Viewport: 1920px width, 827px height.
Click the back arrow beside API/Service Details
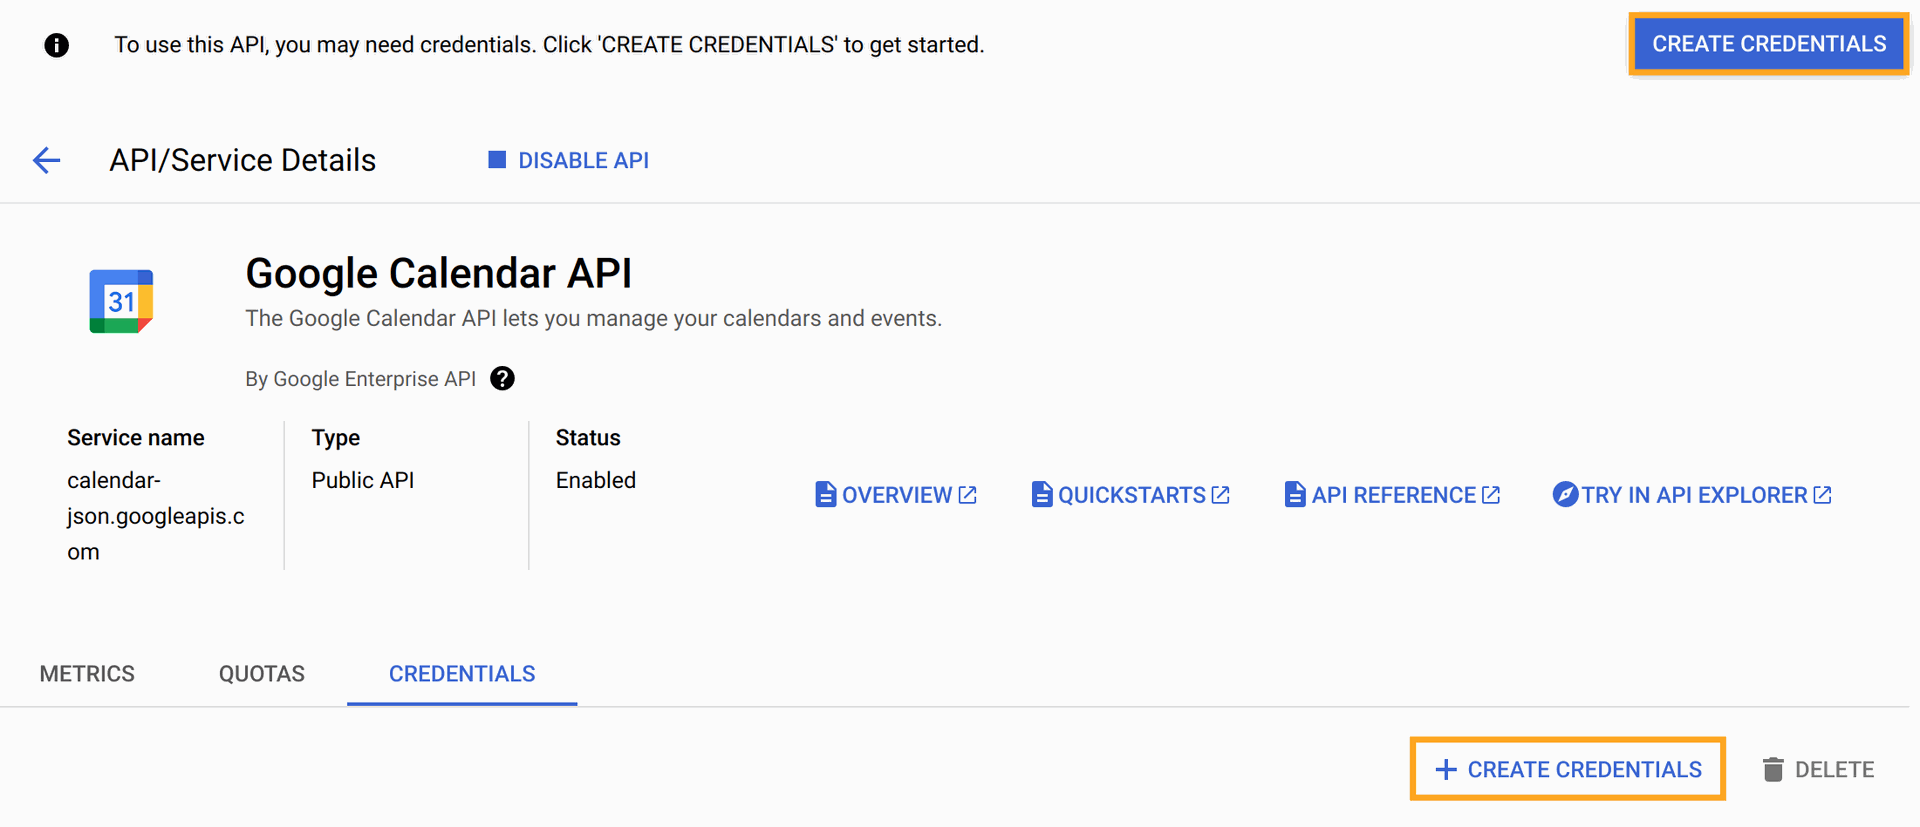pyautogui.click(x=46, y=160)
